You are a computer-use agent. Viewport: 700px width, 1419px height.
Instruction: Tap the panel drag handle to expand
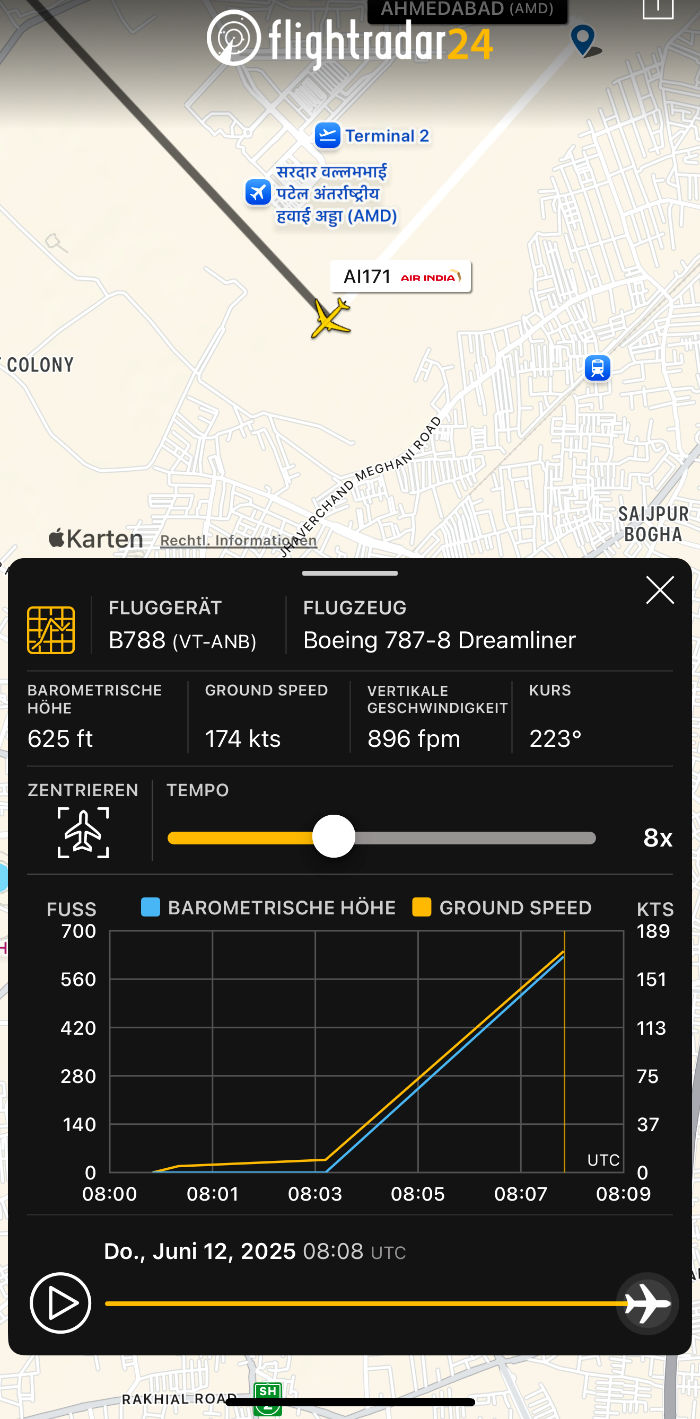click(x=350, y=574)
